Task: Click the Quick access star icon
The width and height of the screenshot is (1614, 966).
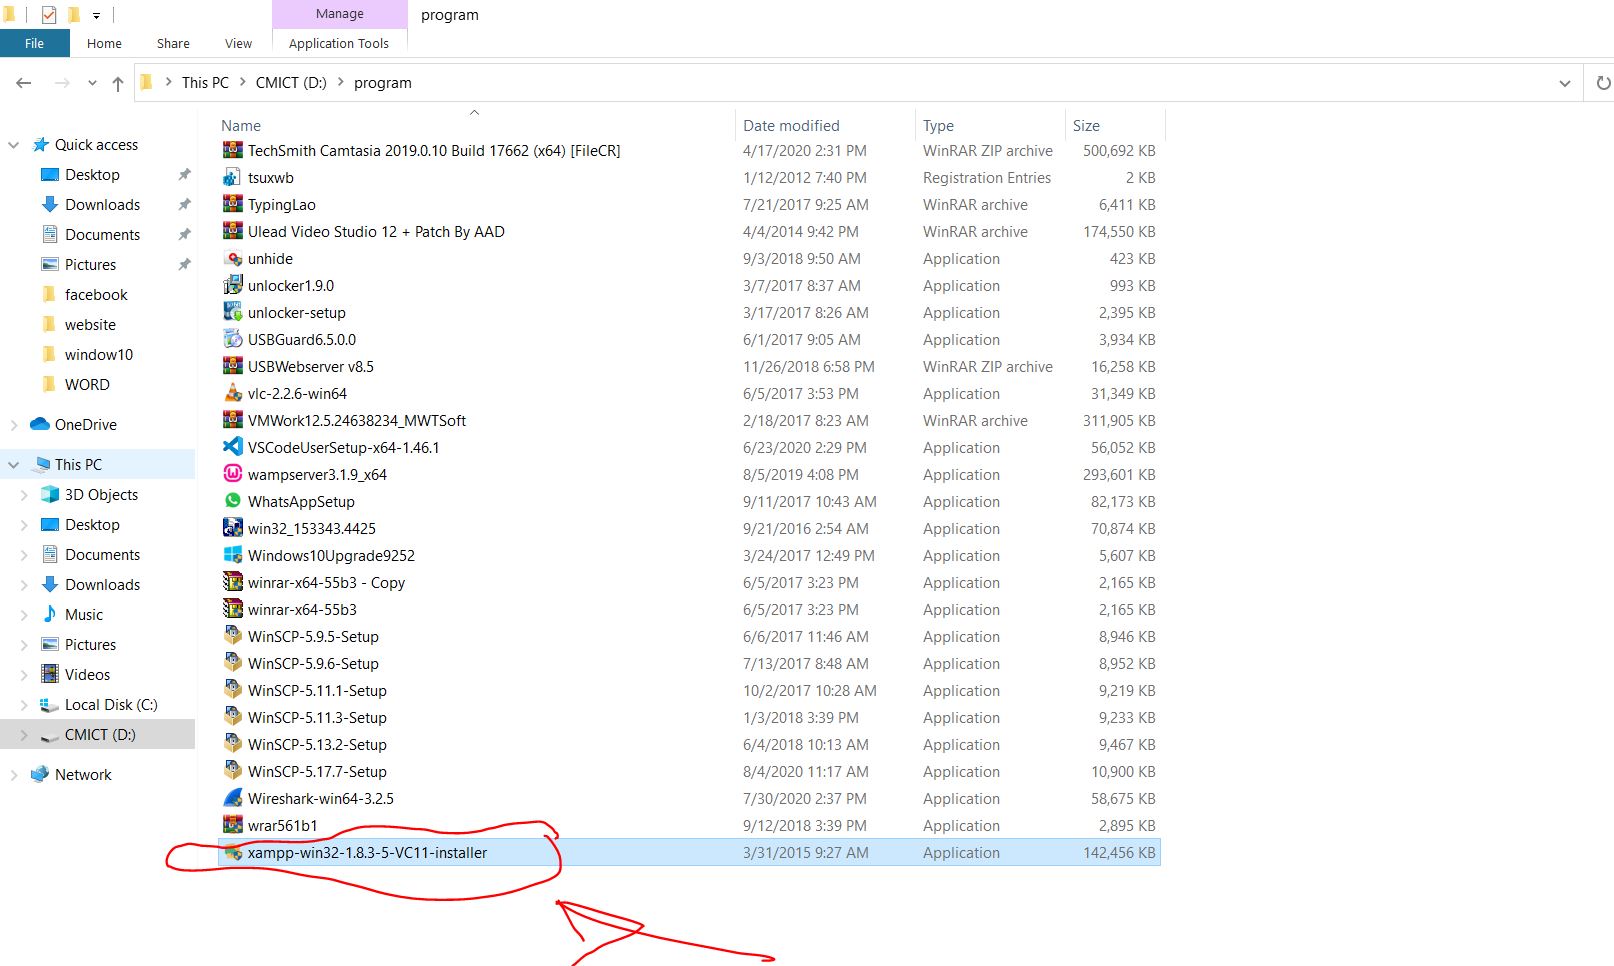Action: click(x=41, y=144)
